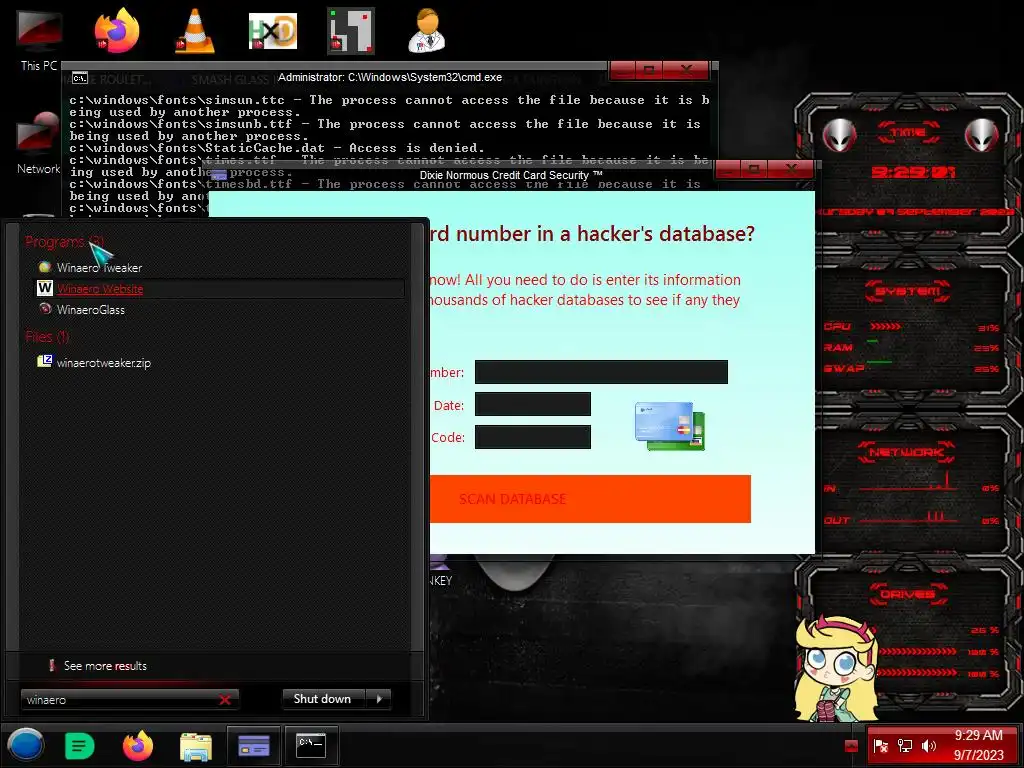1024x768 pixels.
Task: Open the doctor figure desktop shortcut
Action: (427, 31)
